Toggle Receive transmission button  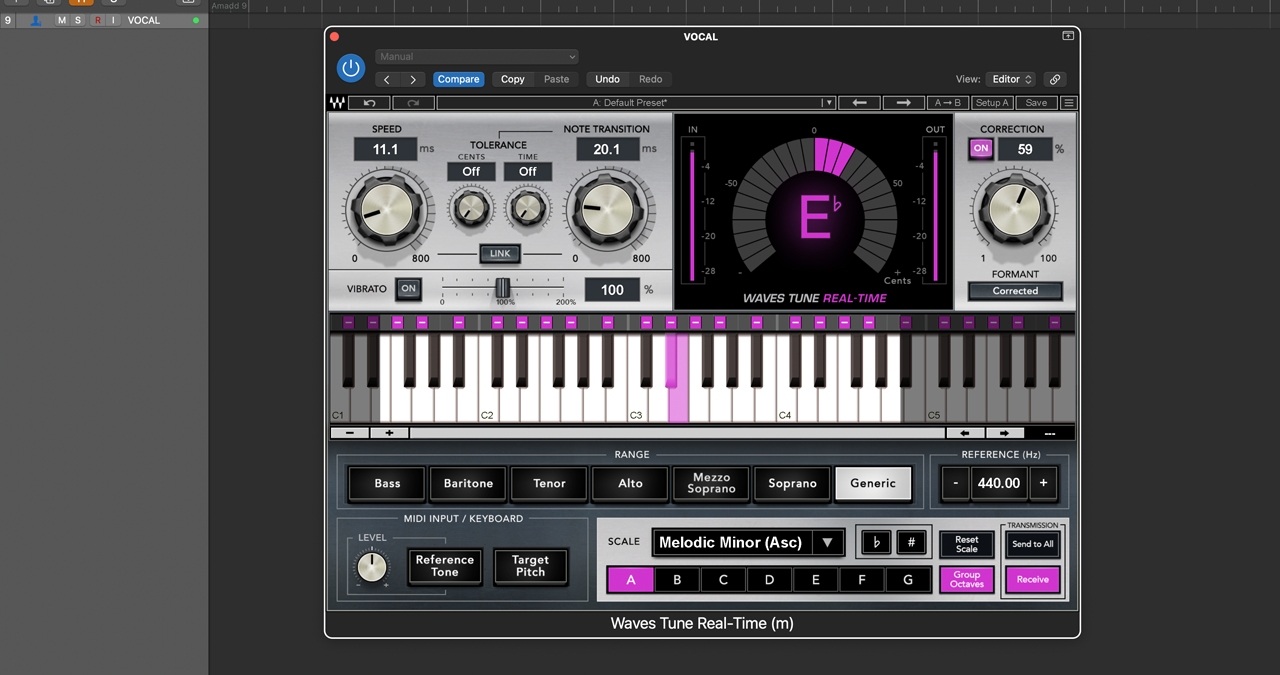[1033, 579]
